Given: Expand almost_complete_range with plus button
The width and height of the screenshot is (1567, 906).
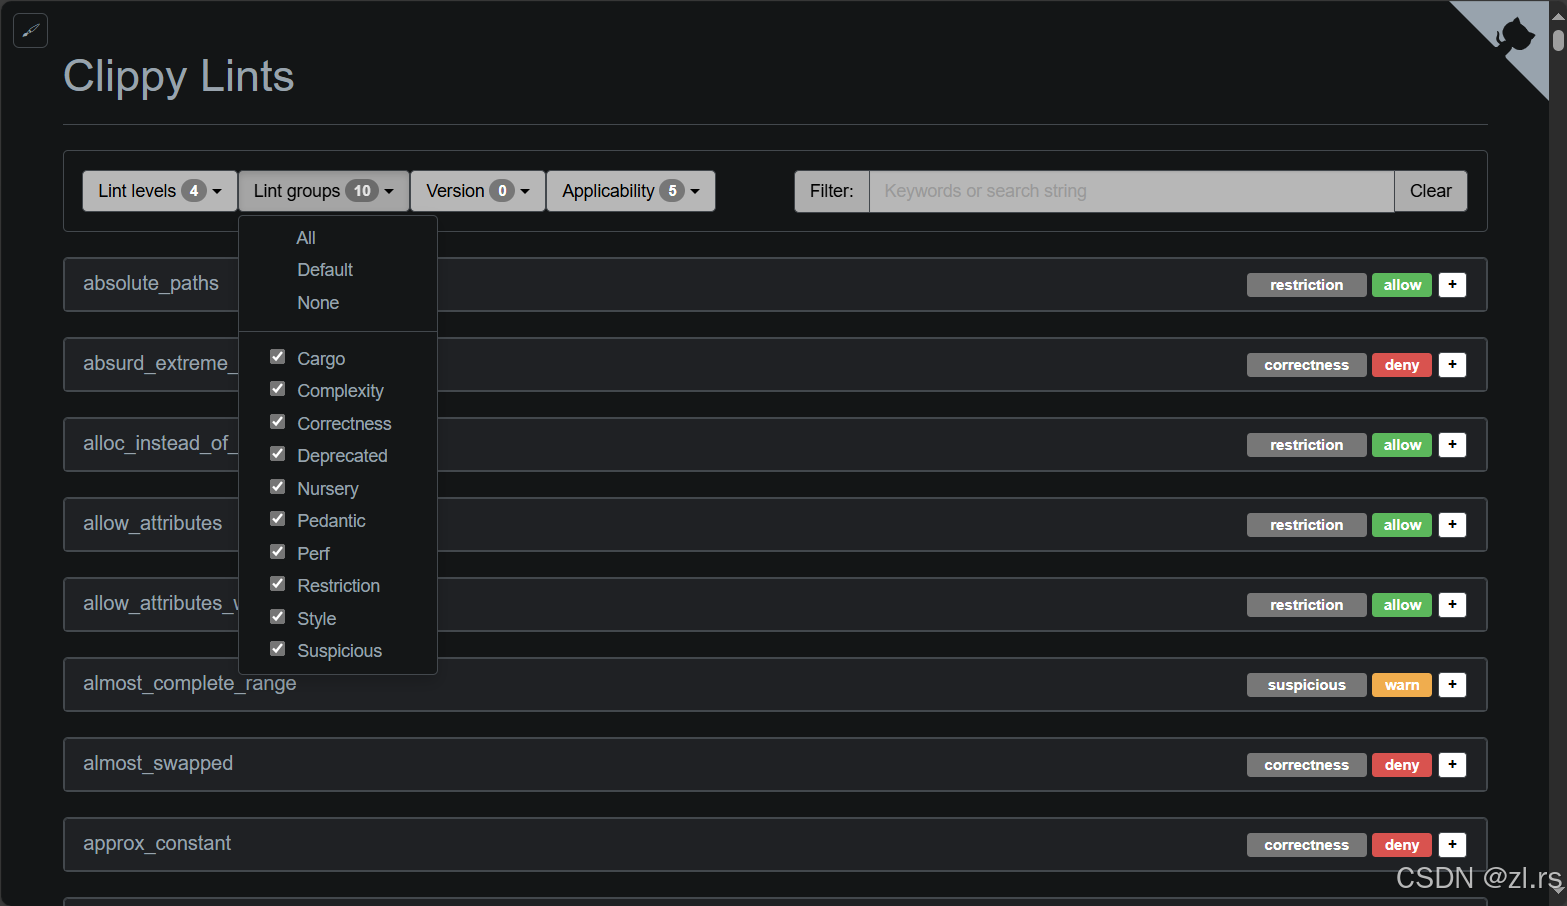Looking at the screenshot, I should tap(1452, 685).
